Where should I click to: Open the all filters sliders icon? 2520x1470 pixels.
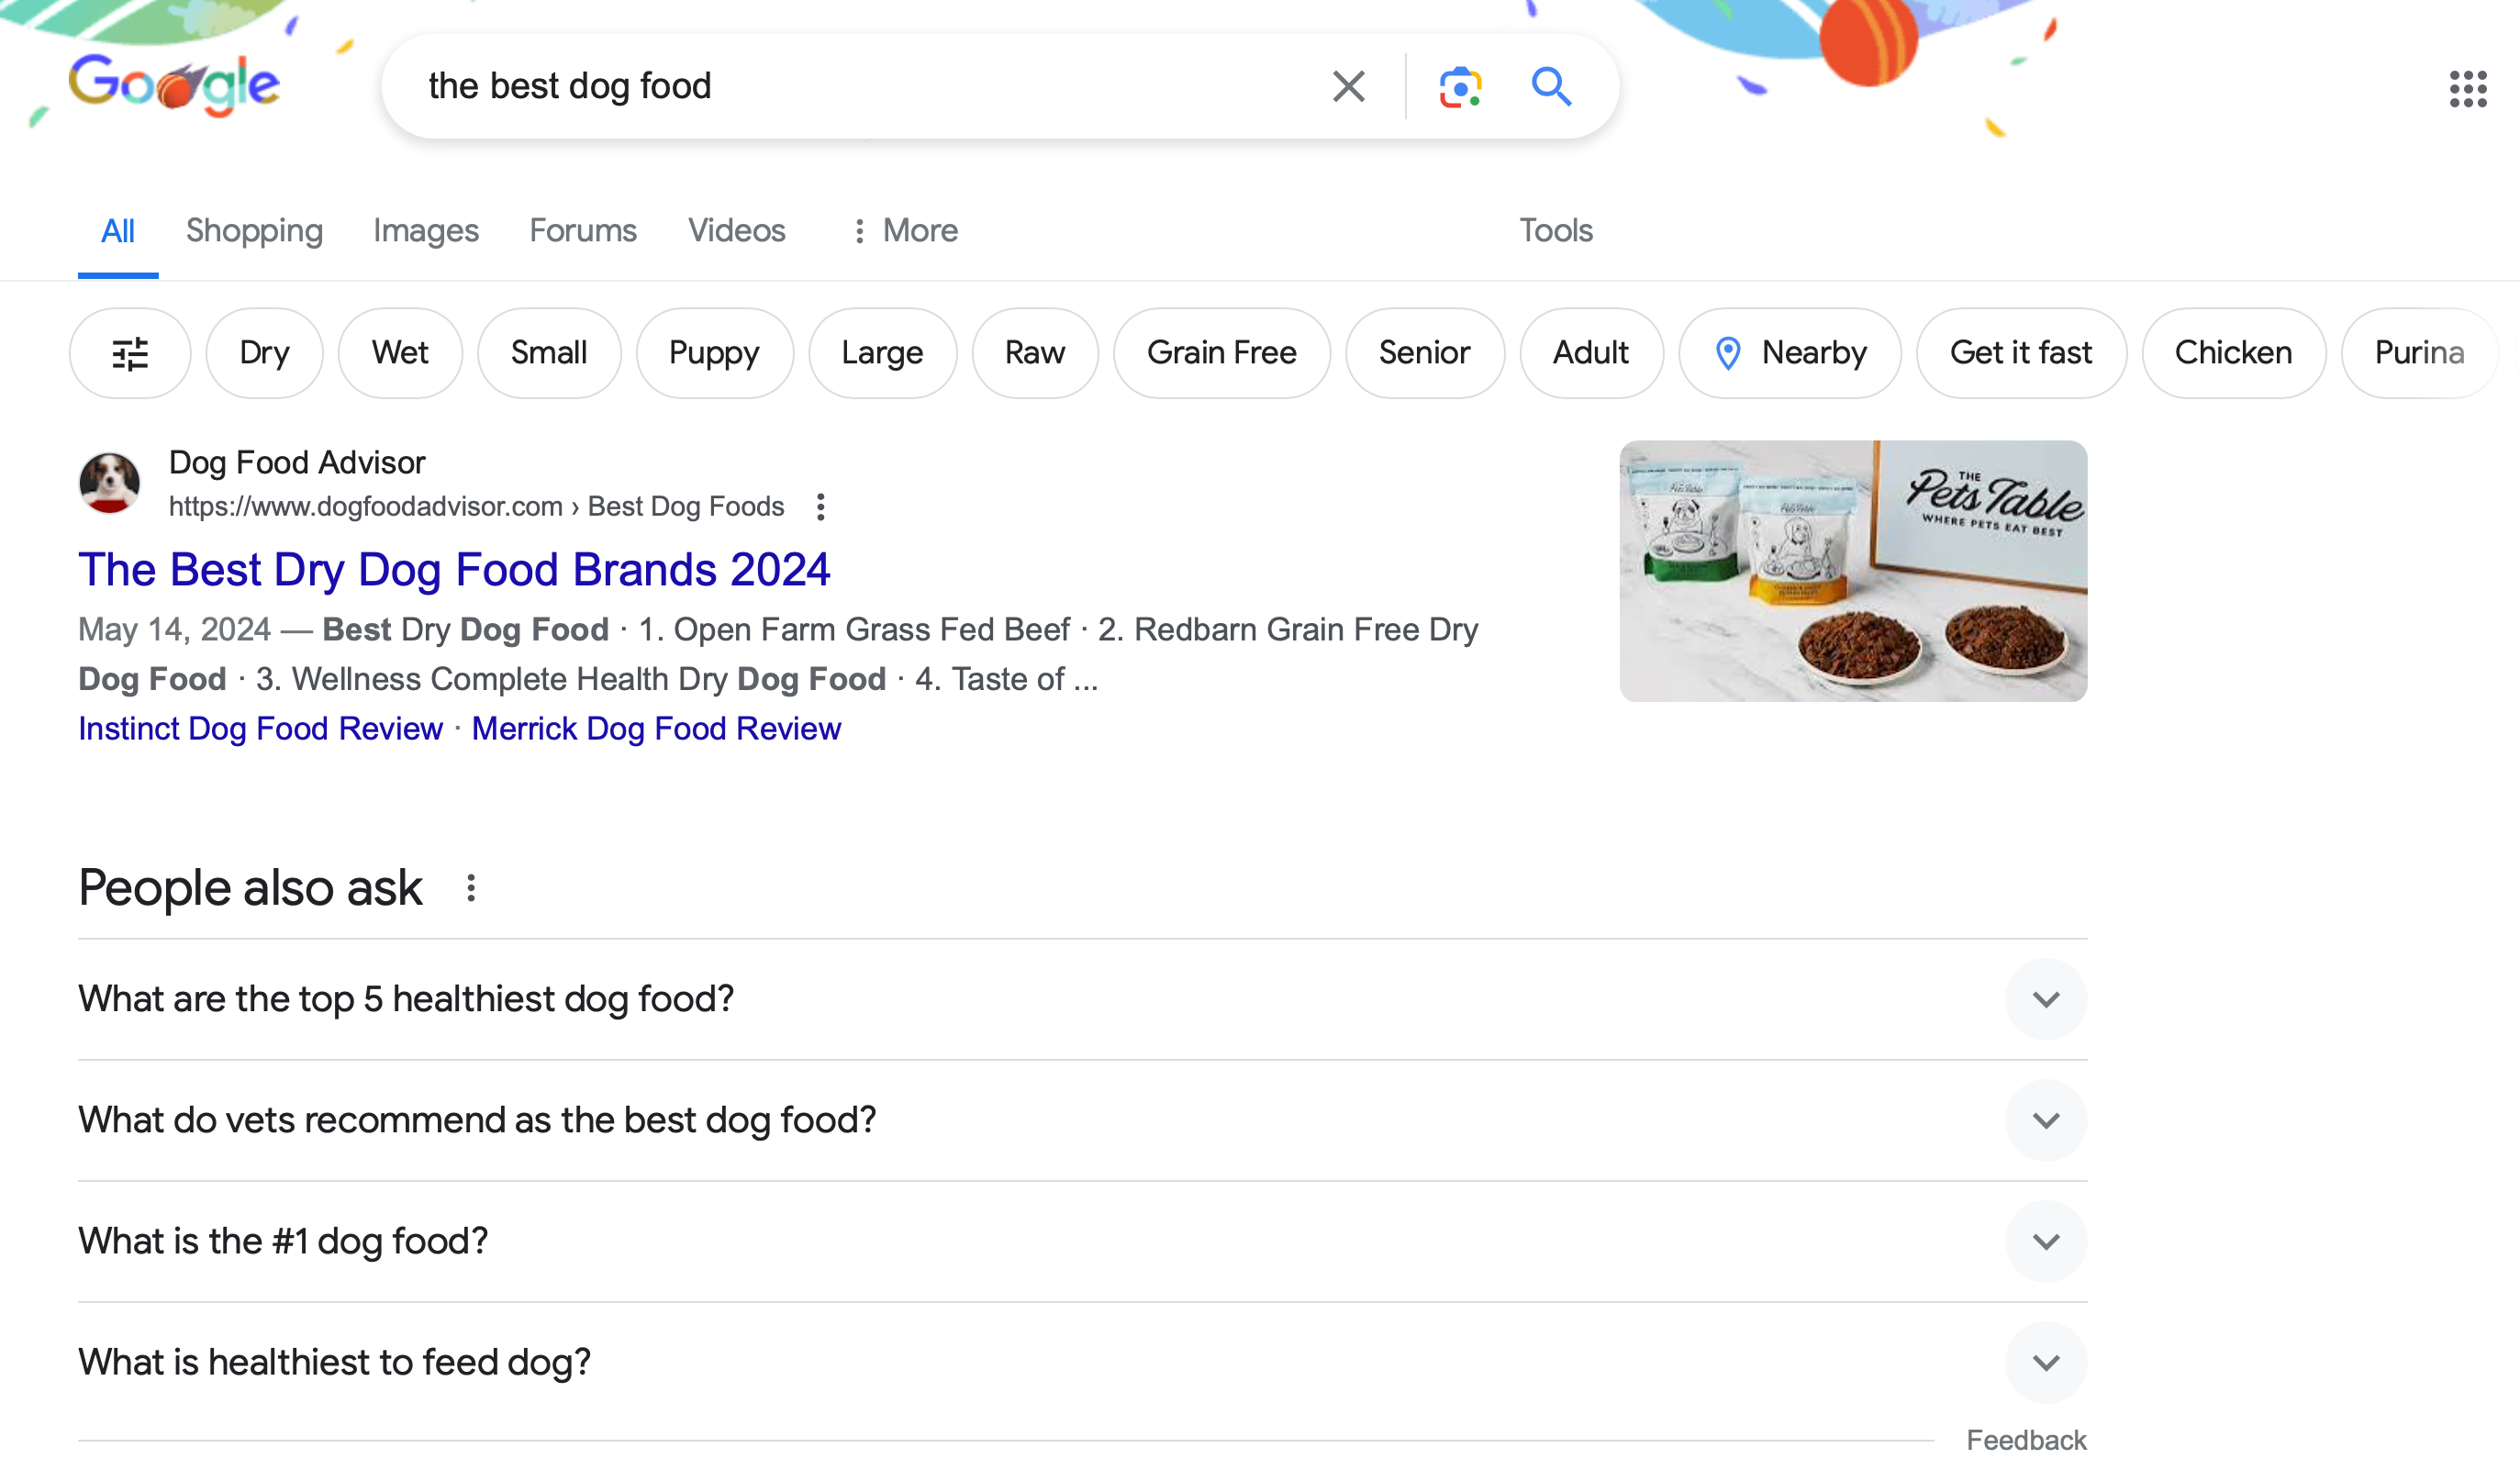[130, 353]
